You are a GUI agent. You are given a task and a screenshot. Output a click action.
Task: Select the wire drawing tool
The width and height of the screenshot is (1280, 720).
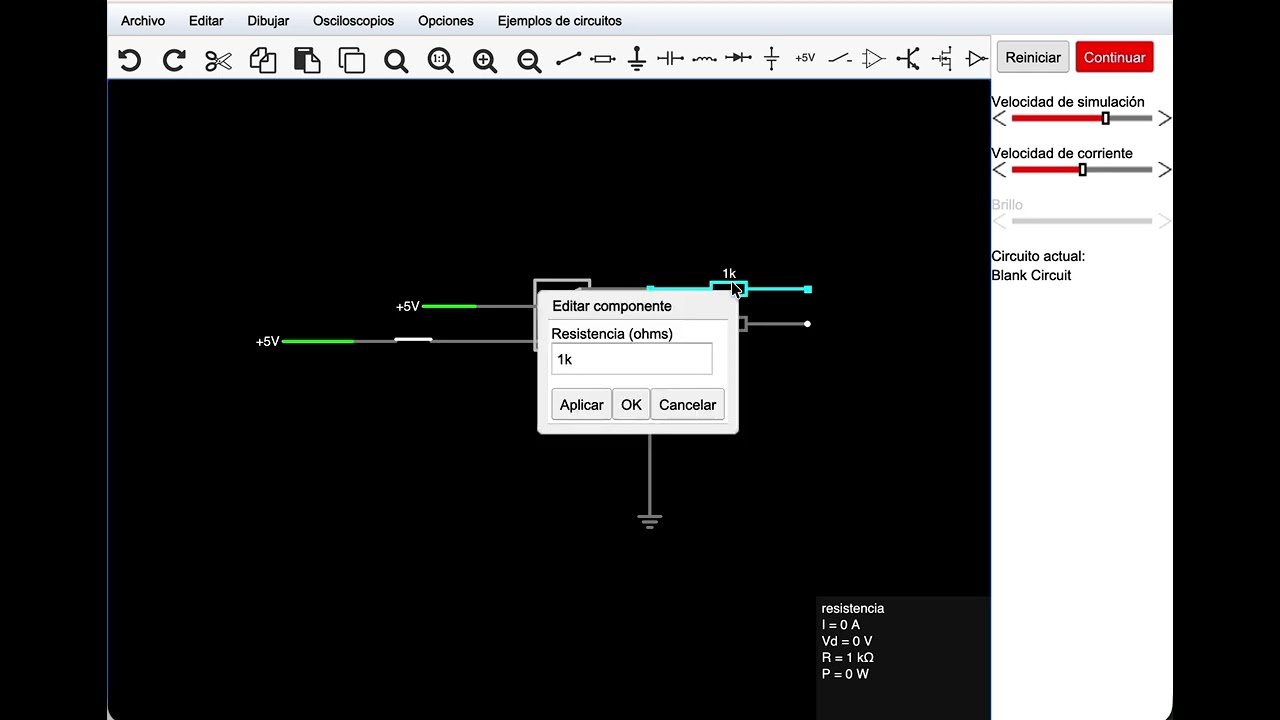point(568,59)
